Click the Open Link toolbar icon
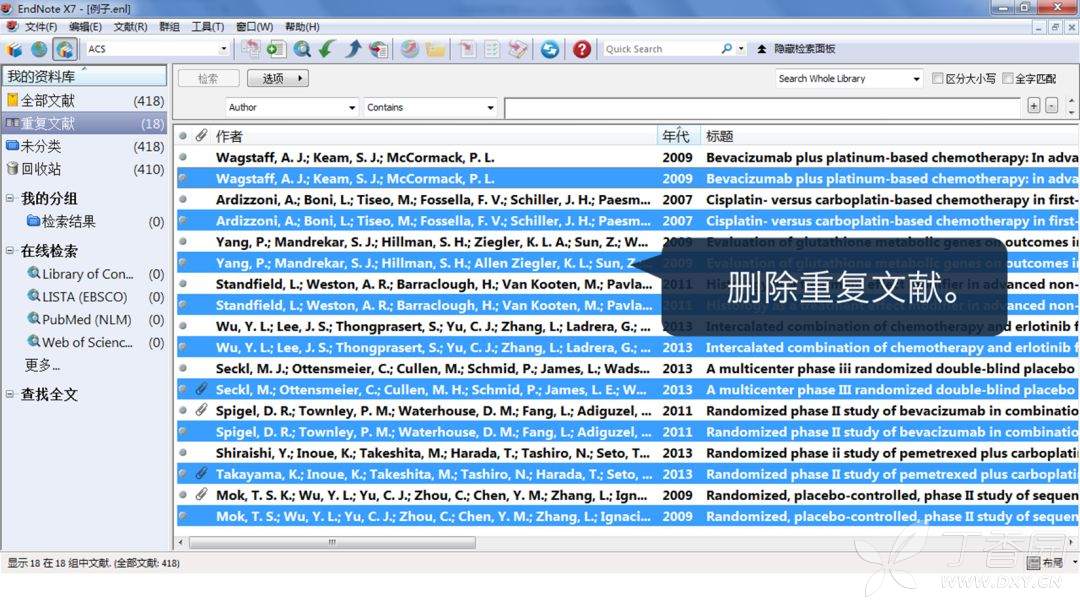 [410, 49]
